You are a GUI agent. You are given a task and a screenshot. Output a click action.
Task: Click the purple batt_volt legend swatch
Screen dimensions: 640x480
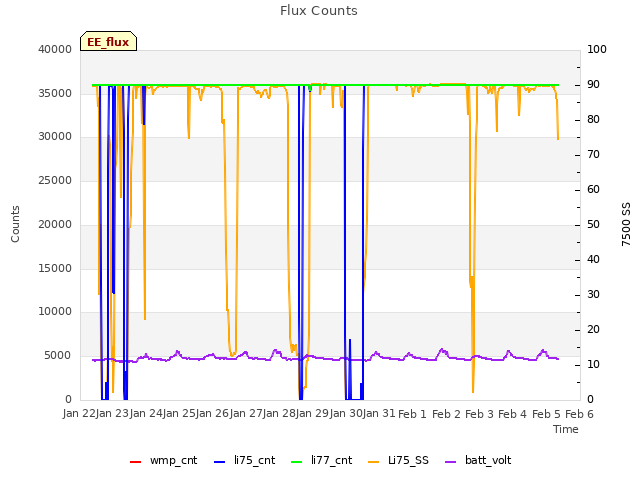point(450,462)
